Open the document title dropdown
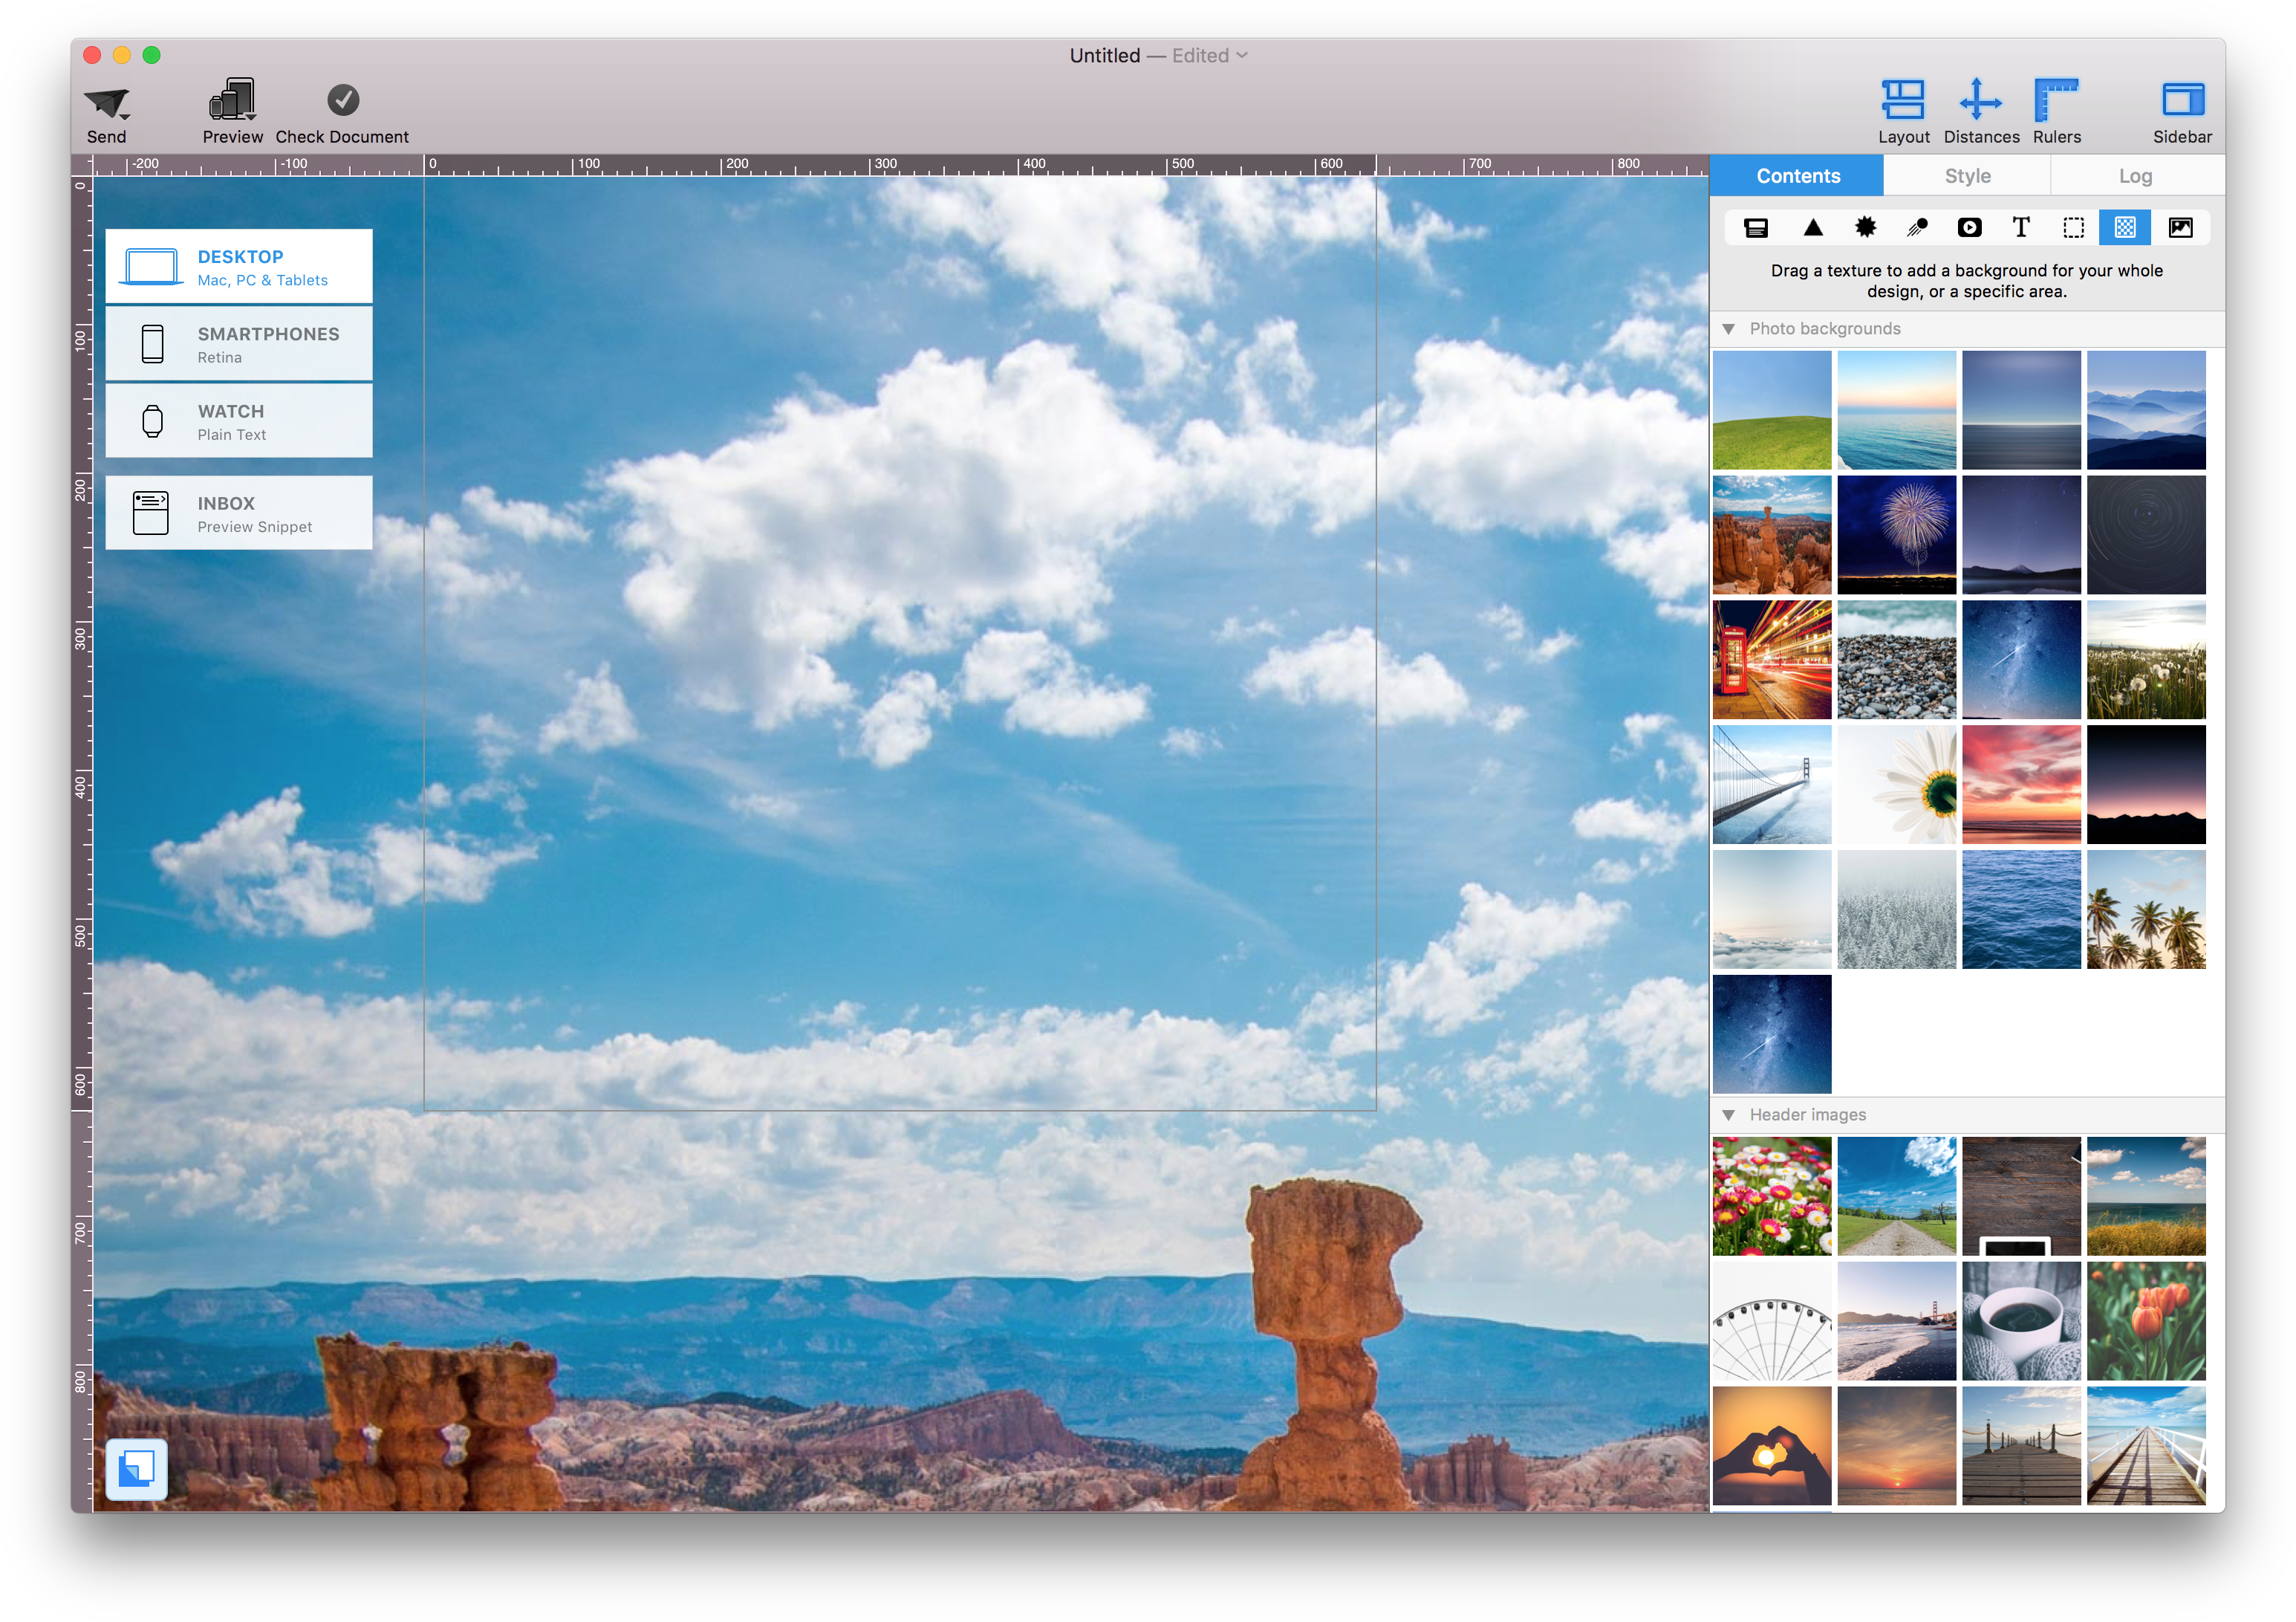The width and height of the screenshot is (2296, 1622). (x=1242, y=56)
